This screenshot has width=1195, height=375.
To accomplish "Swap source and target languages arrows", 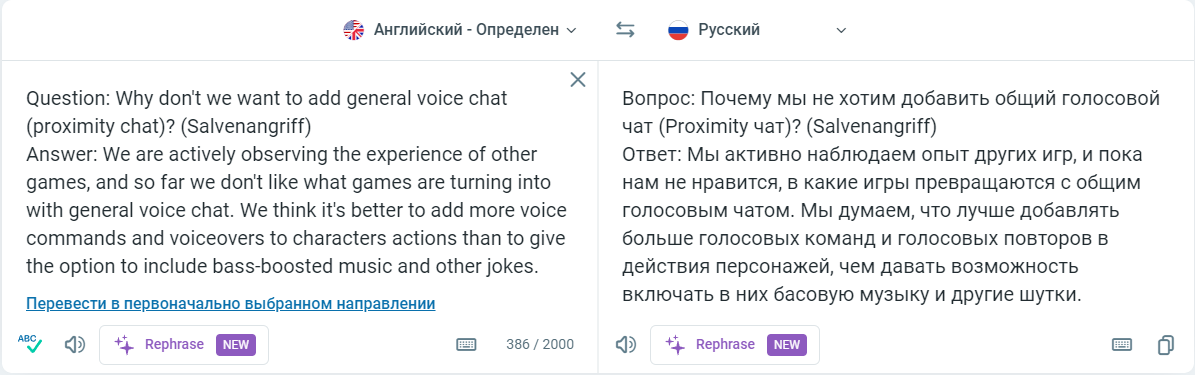I will pos(625,30).
